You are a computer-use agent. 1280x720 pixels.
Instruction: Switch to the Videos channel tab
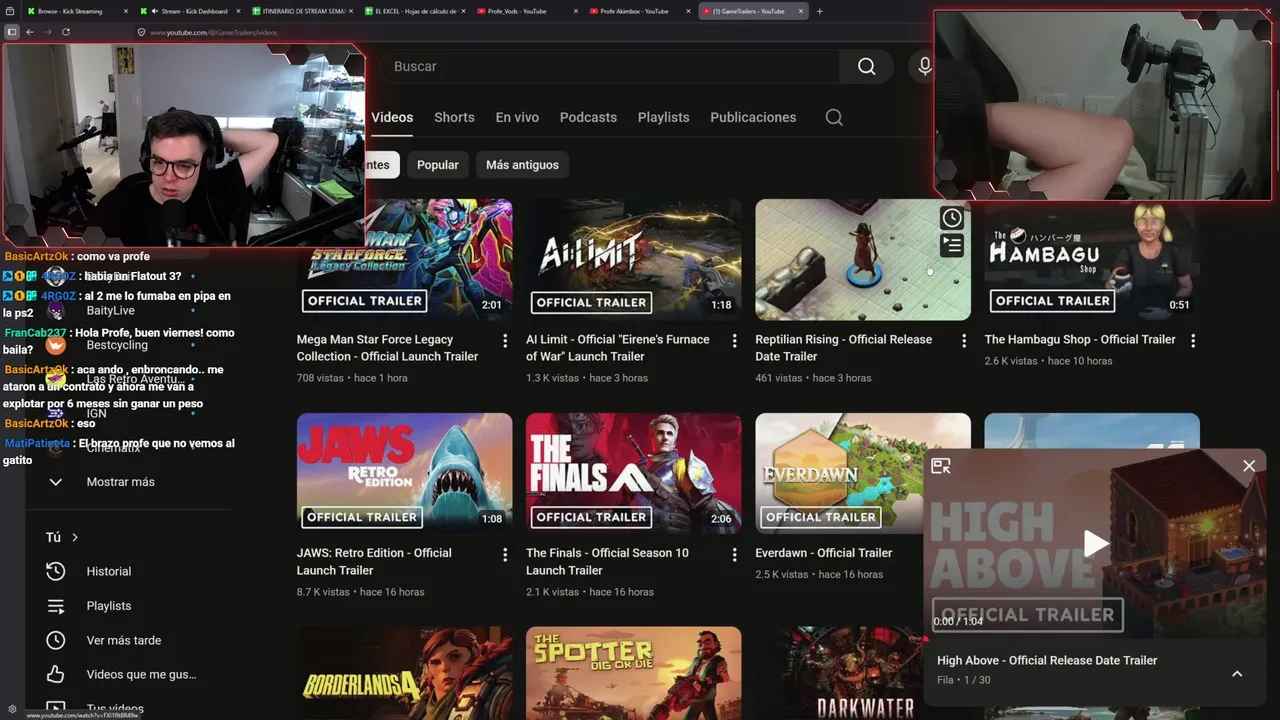tap(392, 117)
